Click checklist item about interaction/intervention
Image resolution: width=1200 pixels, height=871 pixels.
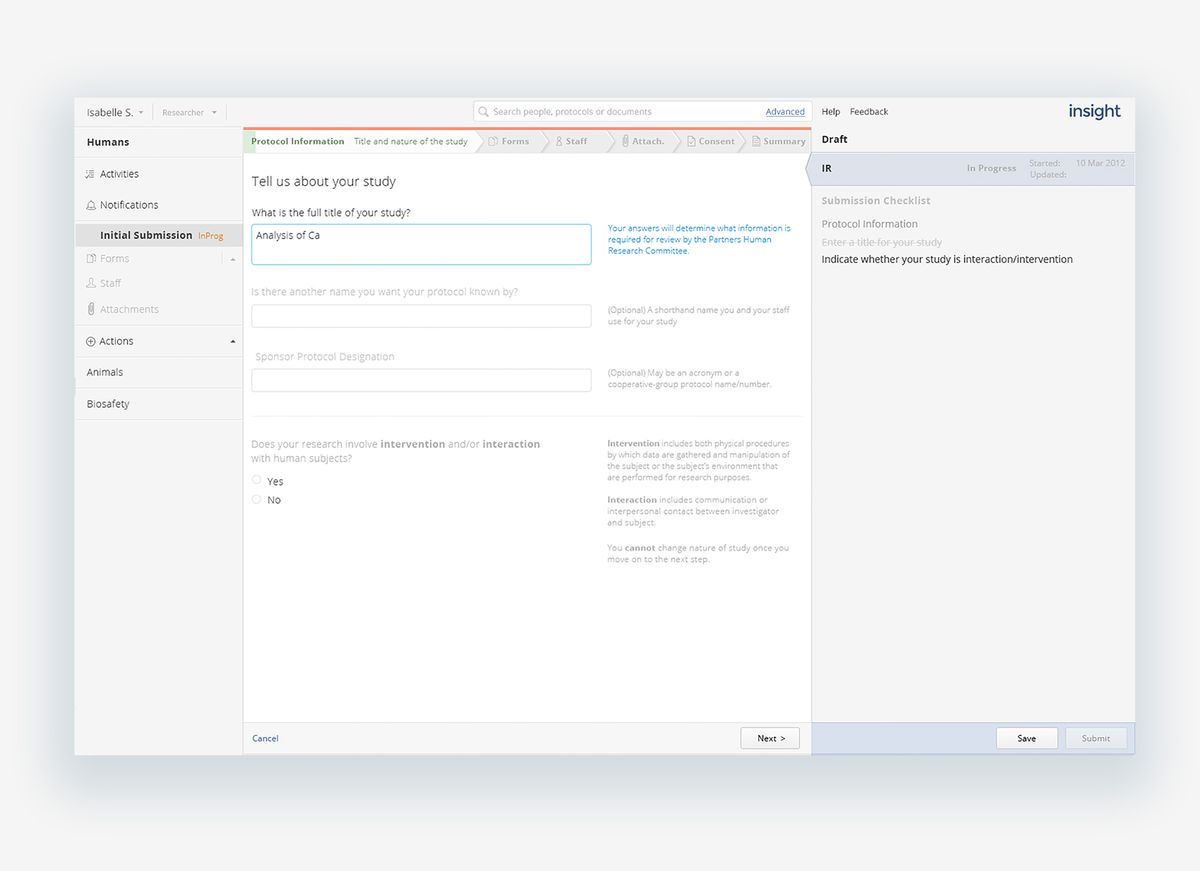coord(947,259)
